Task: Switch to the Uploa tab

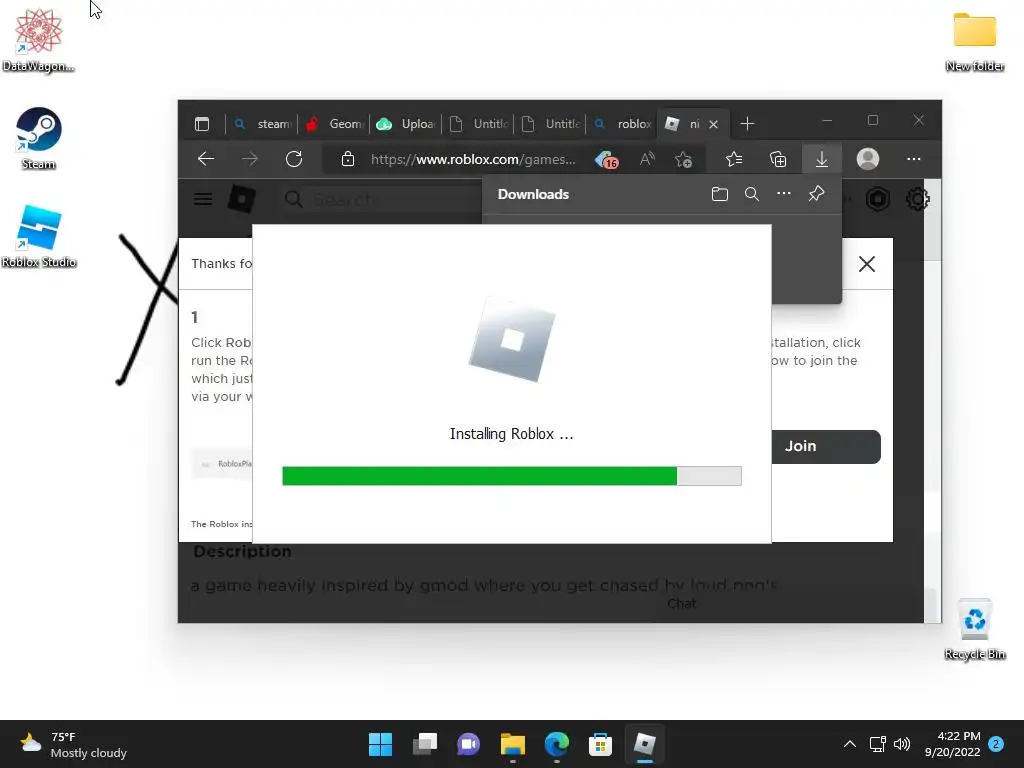Action: click(x=406, y=124)
